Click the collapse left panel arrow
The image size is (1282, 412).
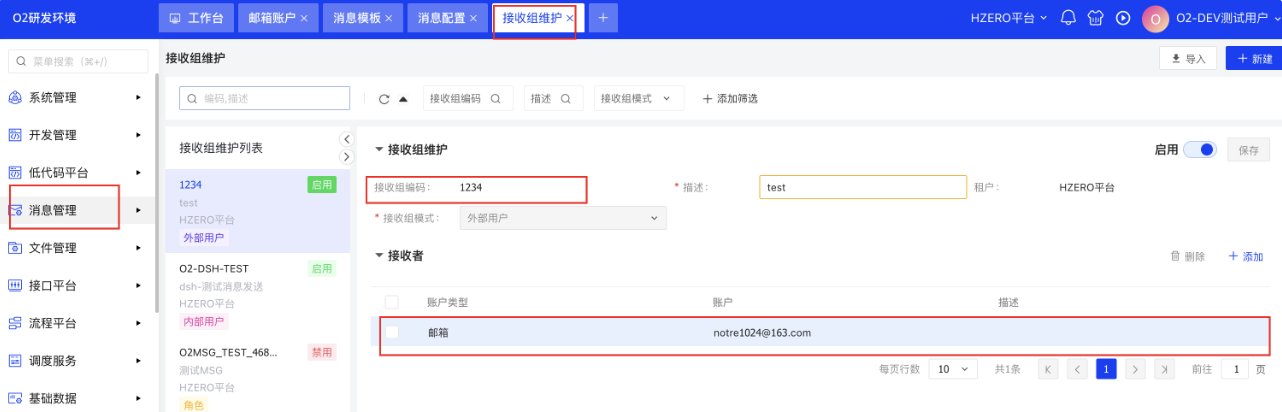point(347,139)
